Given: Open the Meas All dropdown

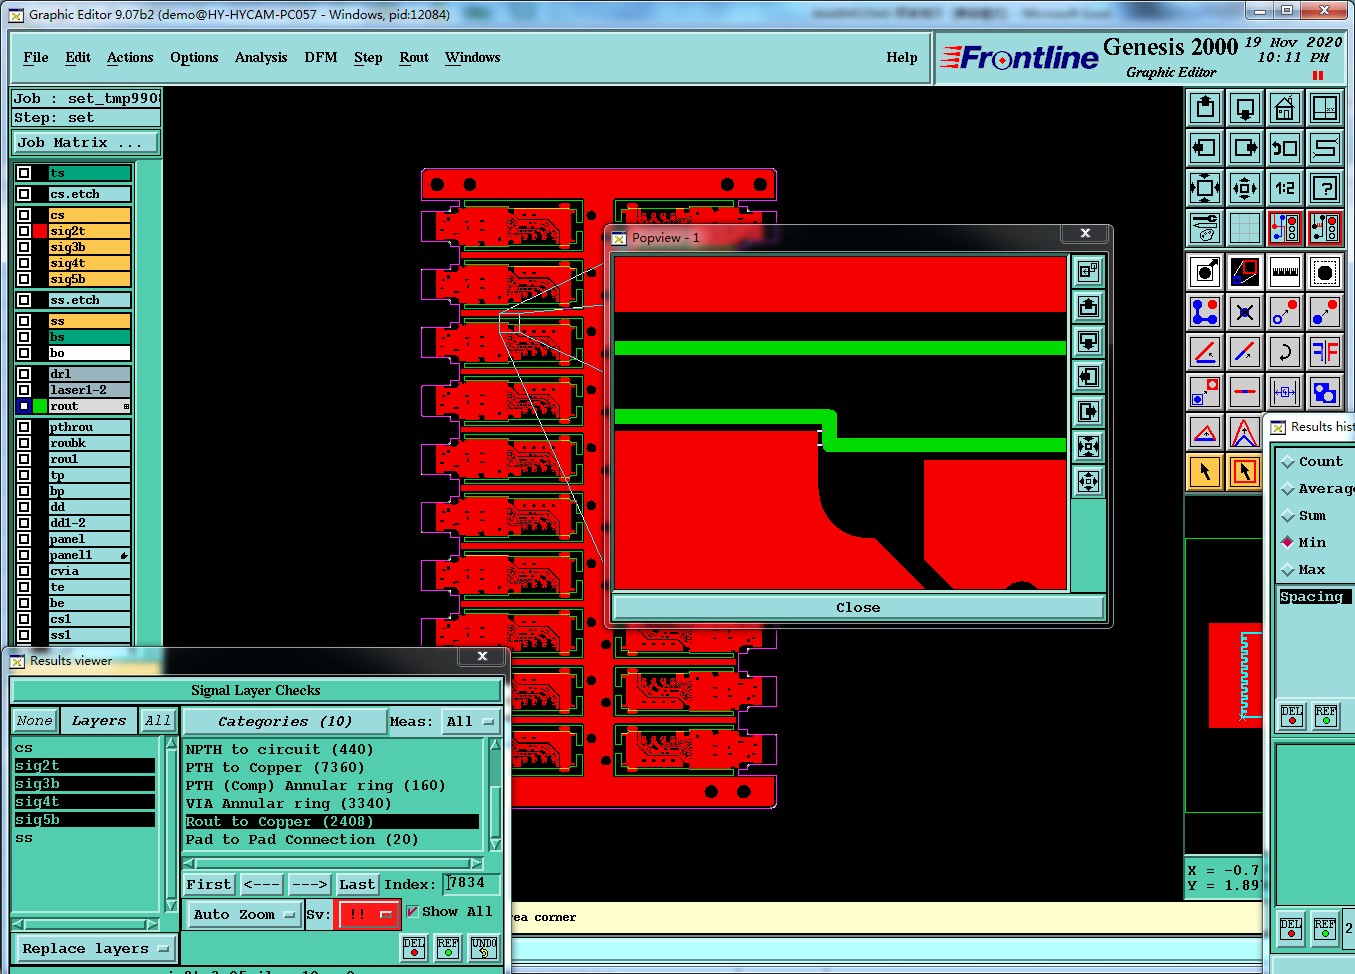Looking at the screenshot, I should pos(470,721).
